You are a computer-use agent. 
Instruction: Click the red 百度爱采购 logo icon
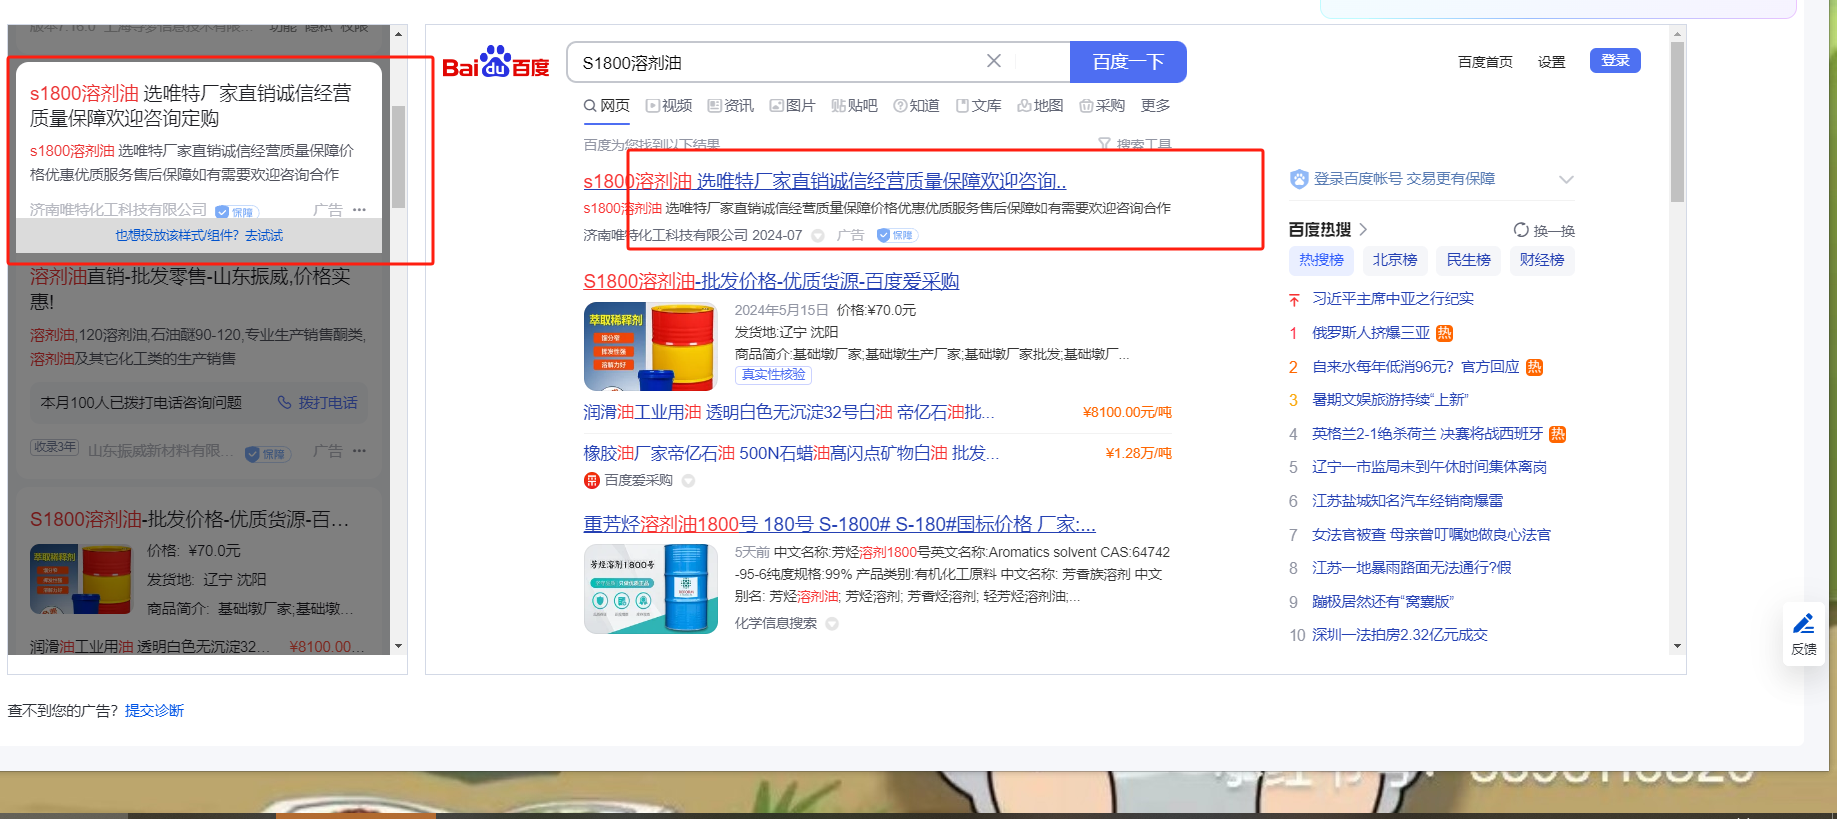click(x=592, y=481)
